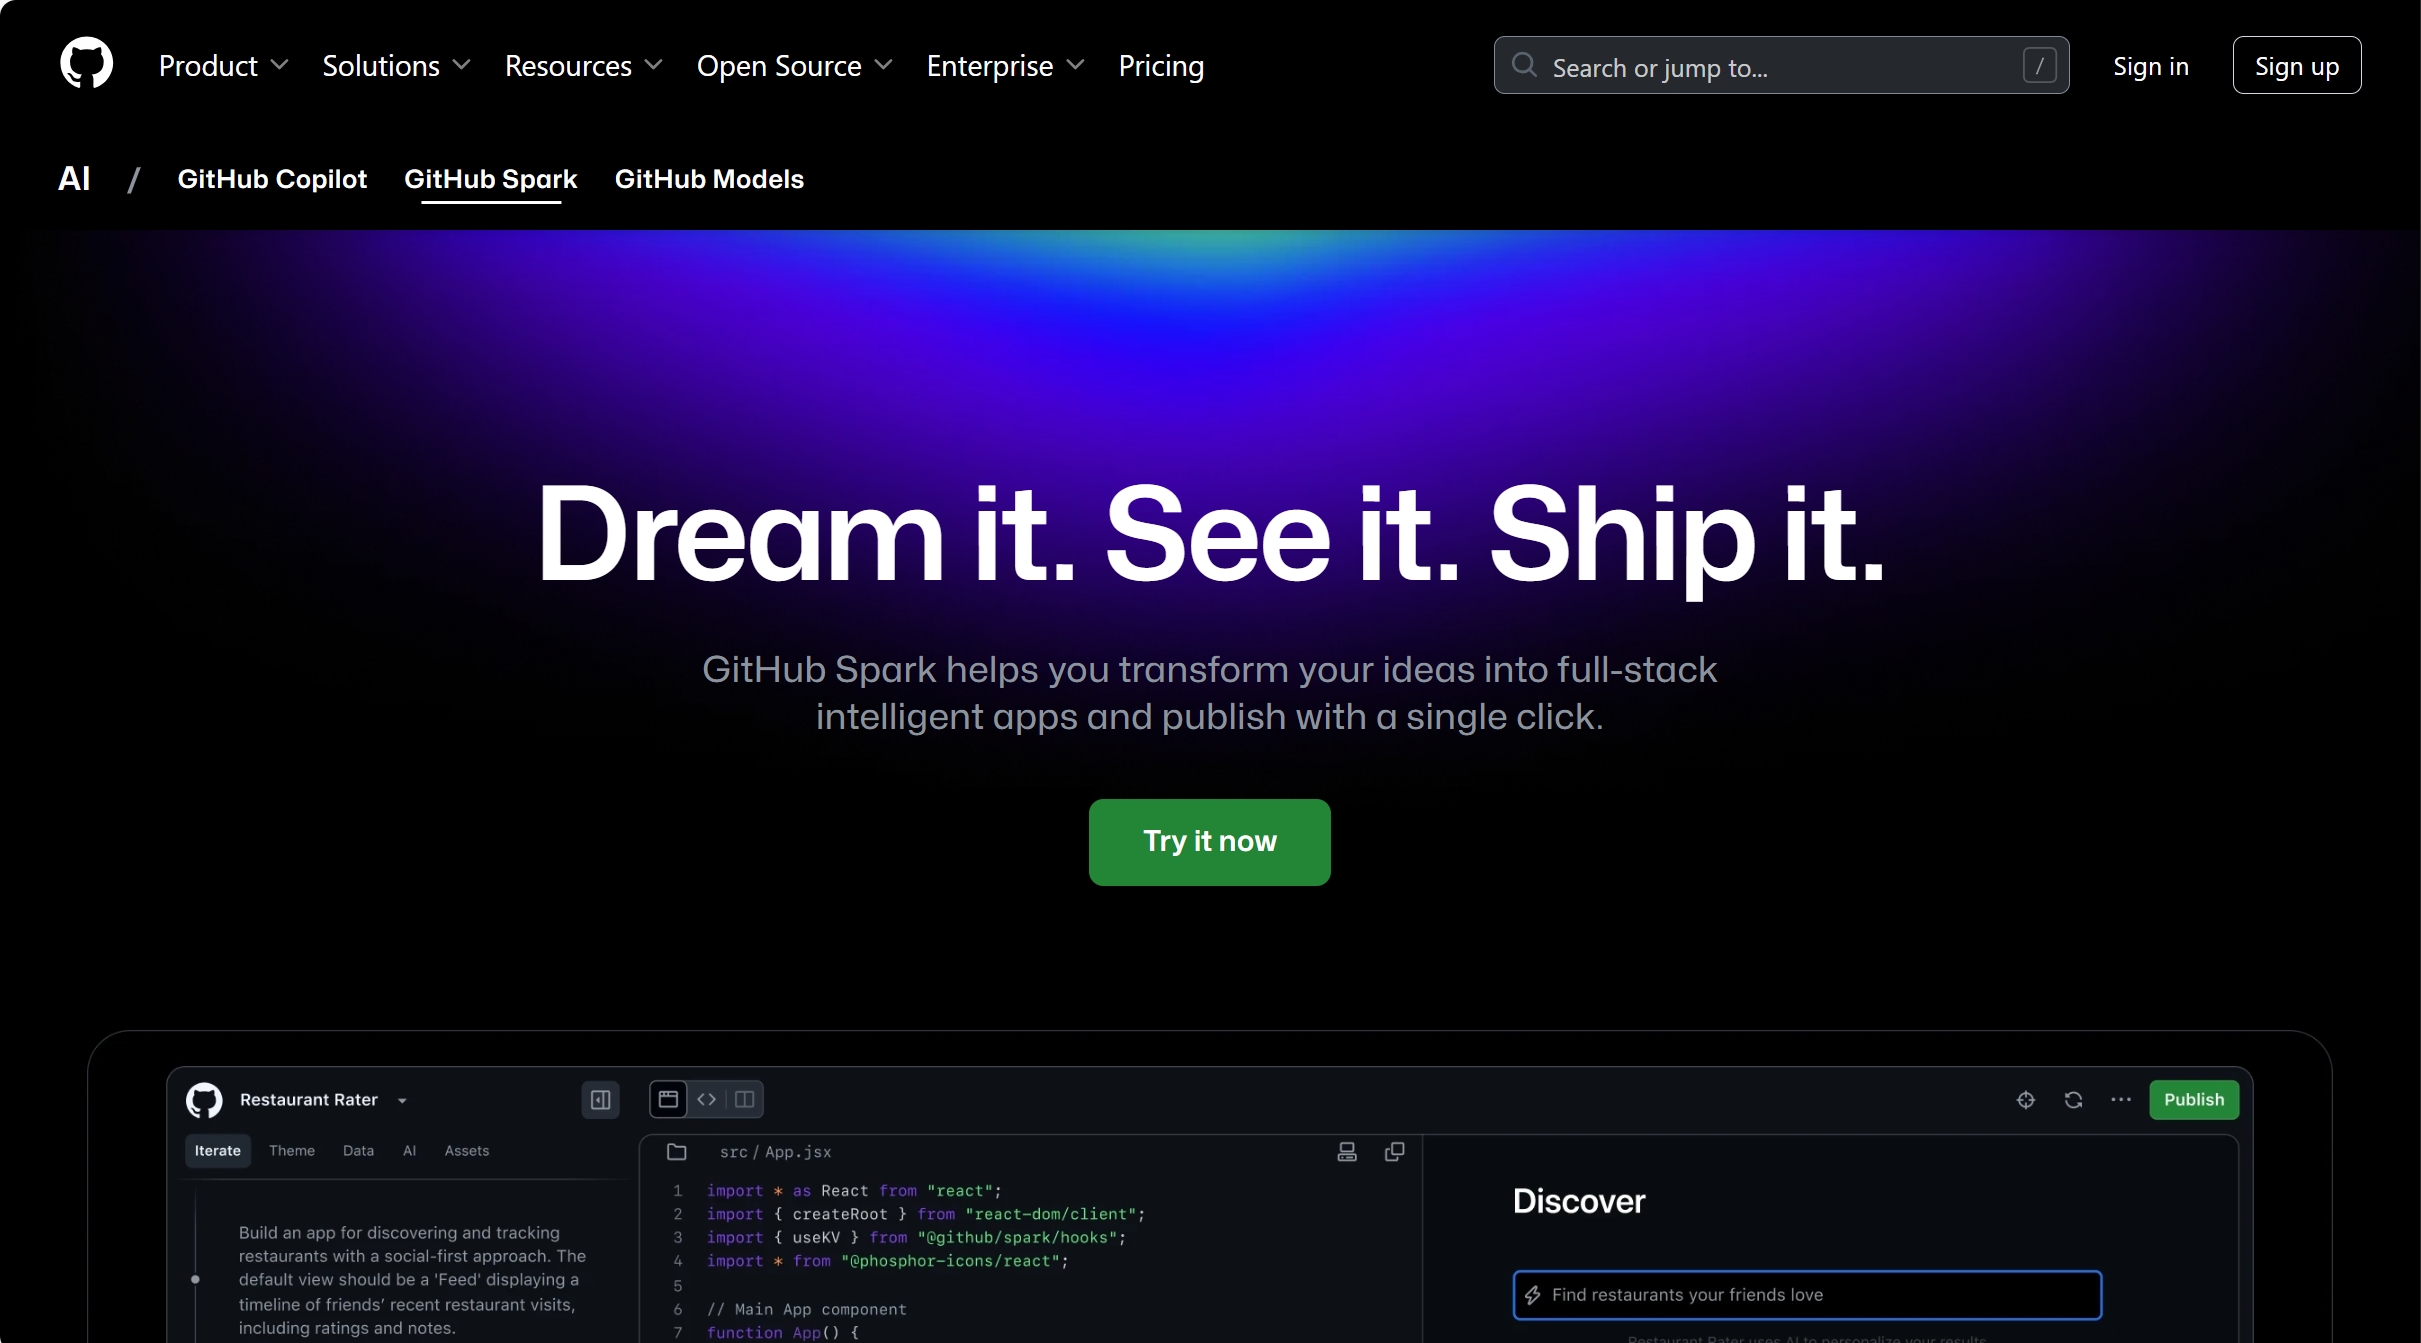Click the Sign up button
2421x1343 pixels.
[2297, 65]
